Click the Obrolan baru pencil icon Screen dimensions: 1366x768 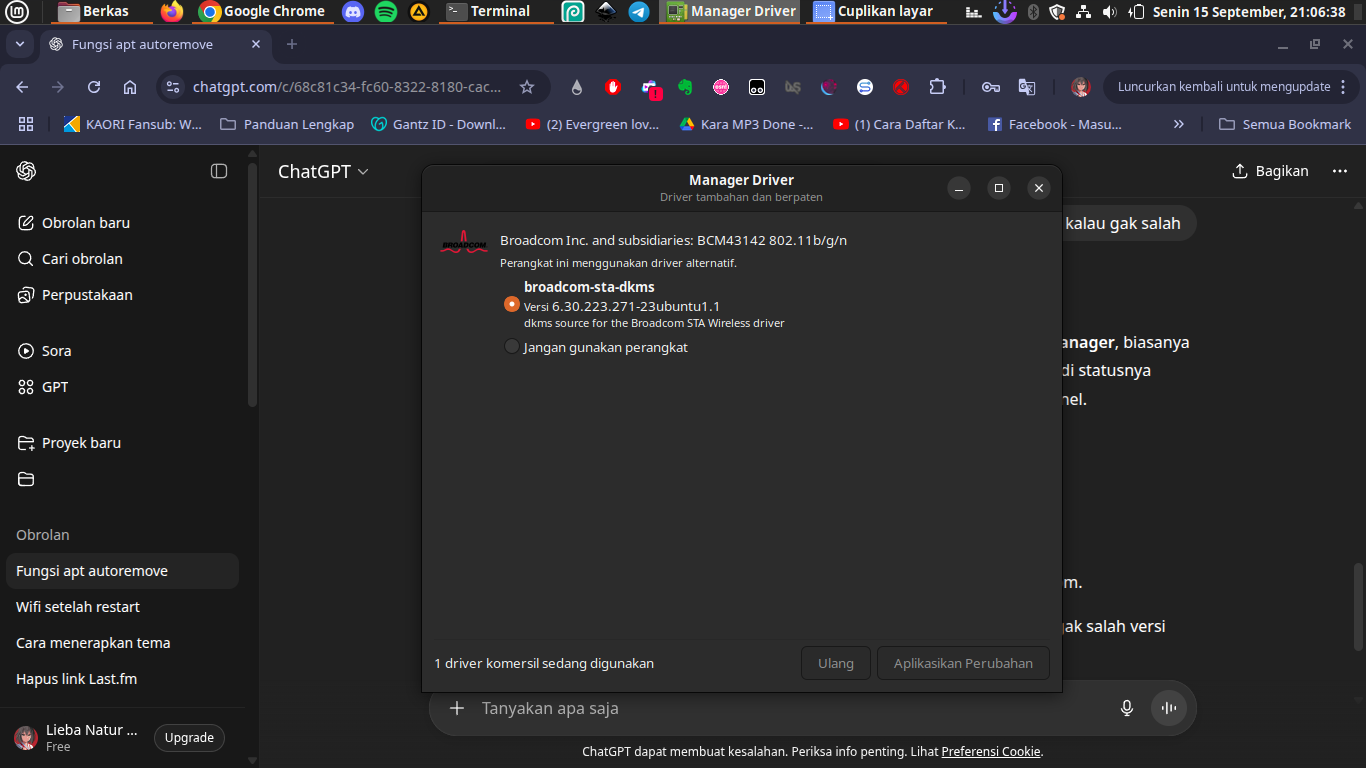tap(26, 223)
